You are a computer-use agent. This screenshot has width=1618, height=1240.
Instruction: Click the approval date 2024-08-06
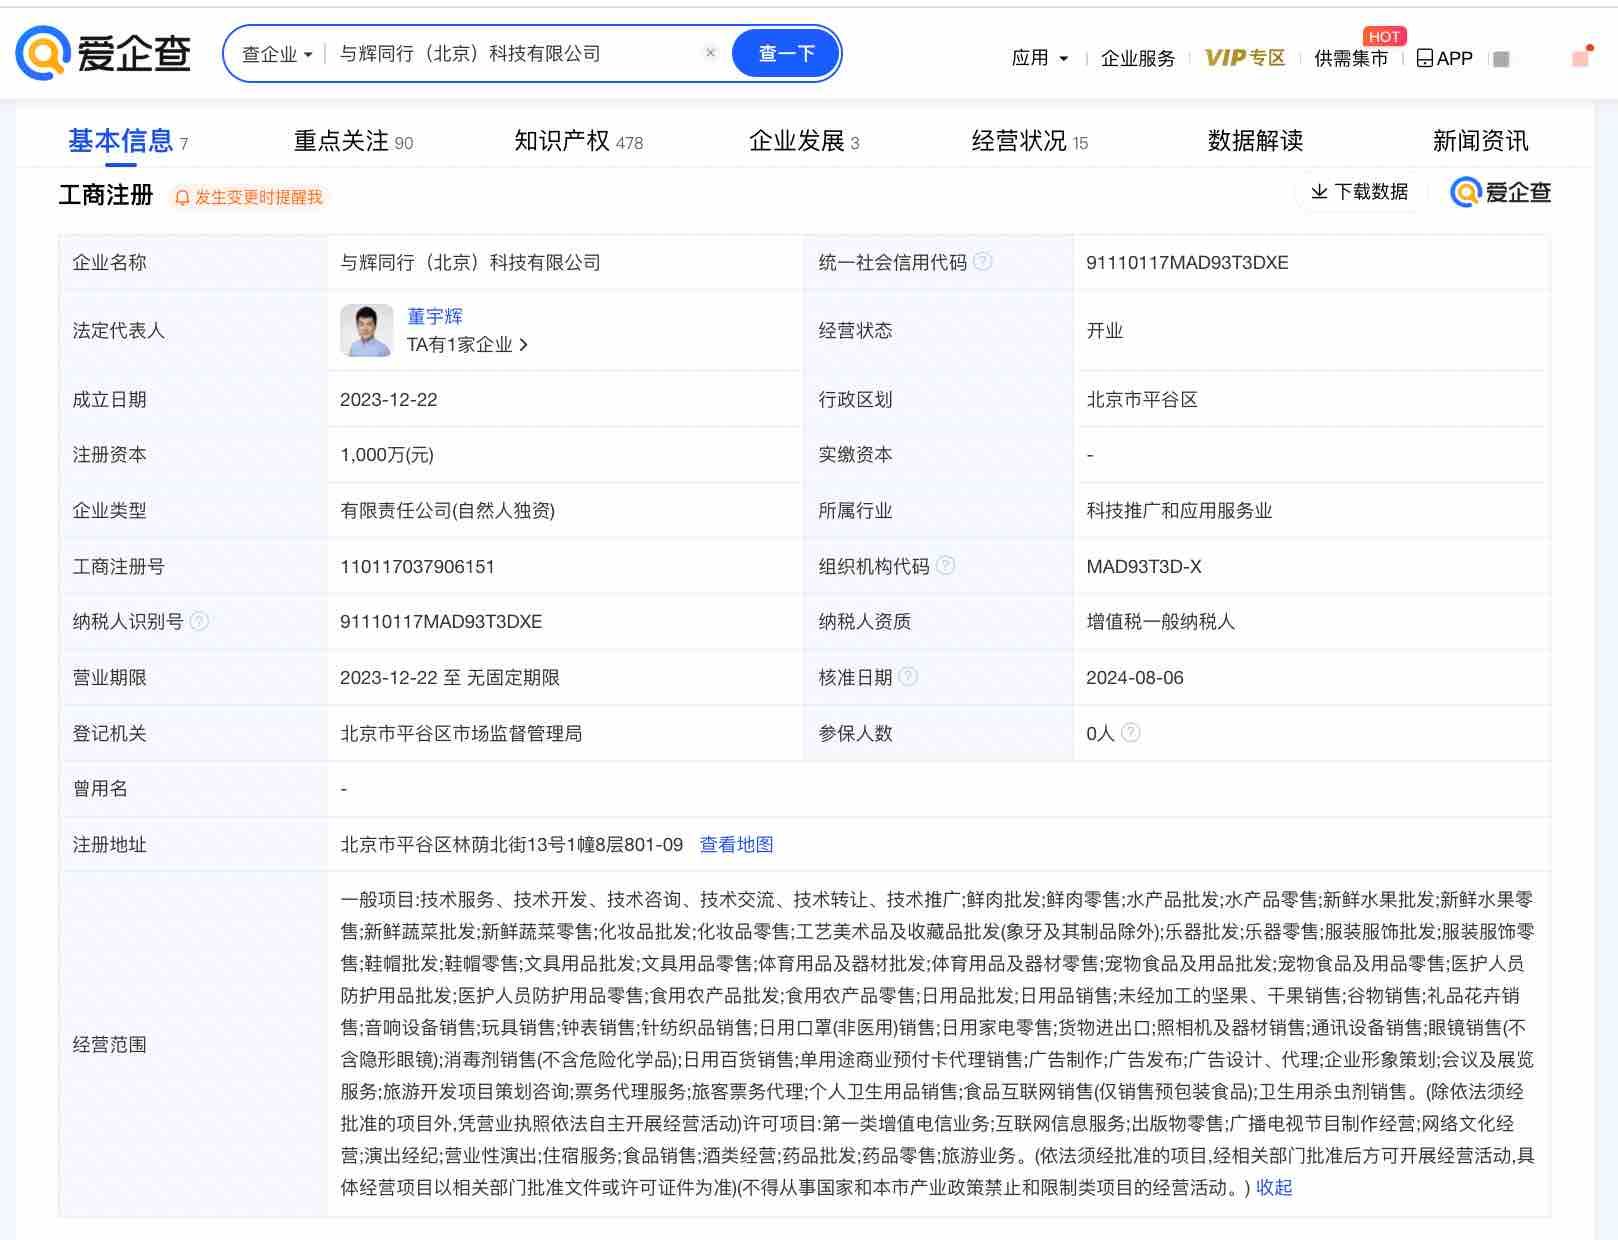click(x=1135, y=678)
